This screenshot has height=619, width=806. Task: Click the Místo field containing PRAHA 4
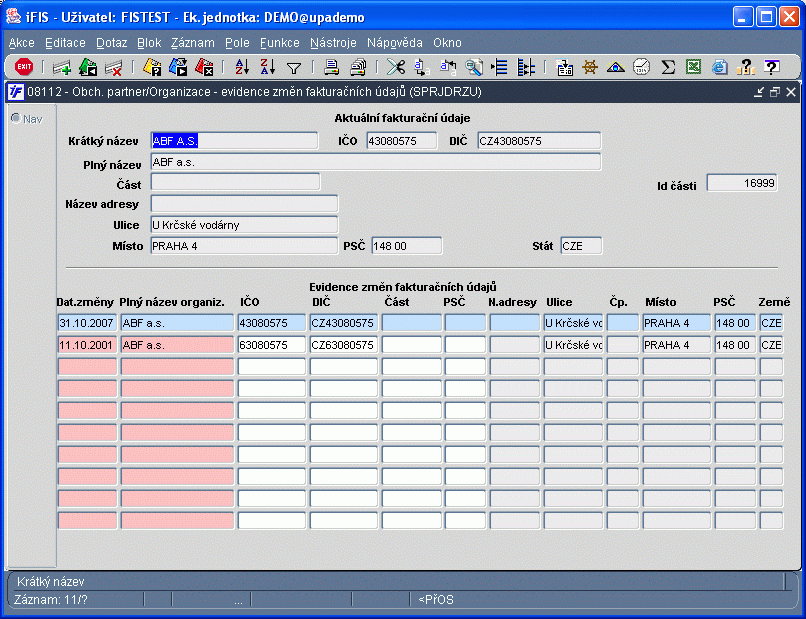243,246
